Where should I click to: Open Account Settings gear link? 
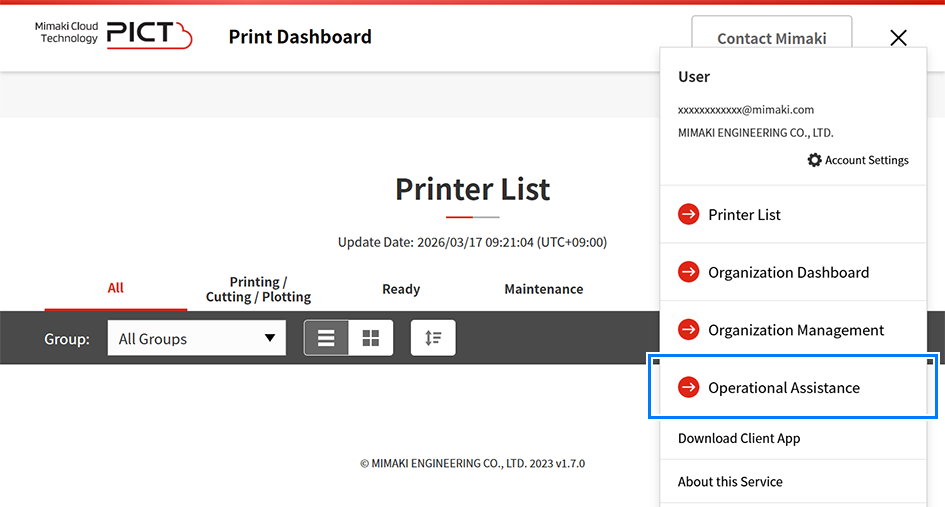[x=858, y=160]
